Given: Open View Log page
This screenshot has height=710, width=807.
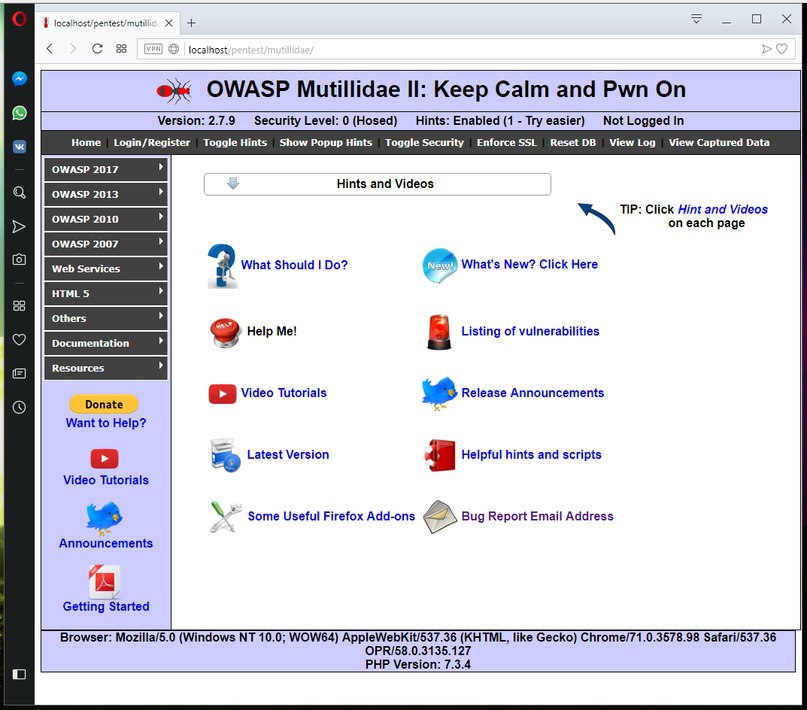Looking at the screenshot, I should pyautogui.click(x=633, y=143).
